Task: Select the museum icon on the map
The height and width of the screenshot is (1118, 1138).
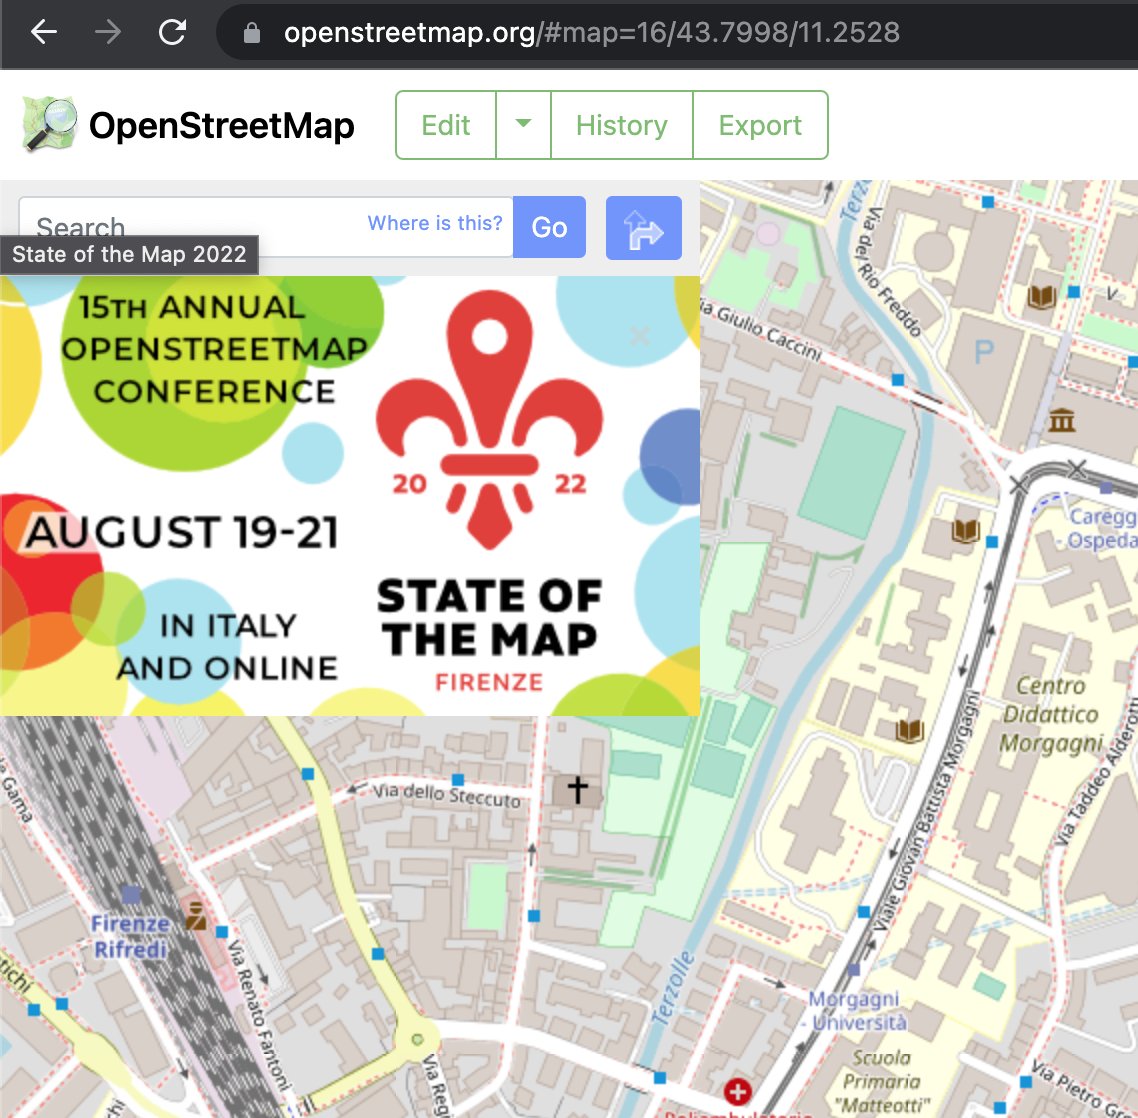Action: coord(1061,421)
